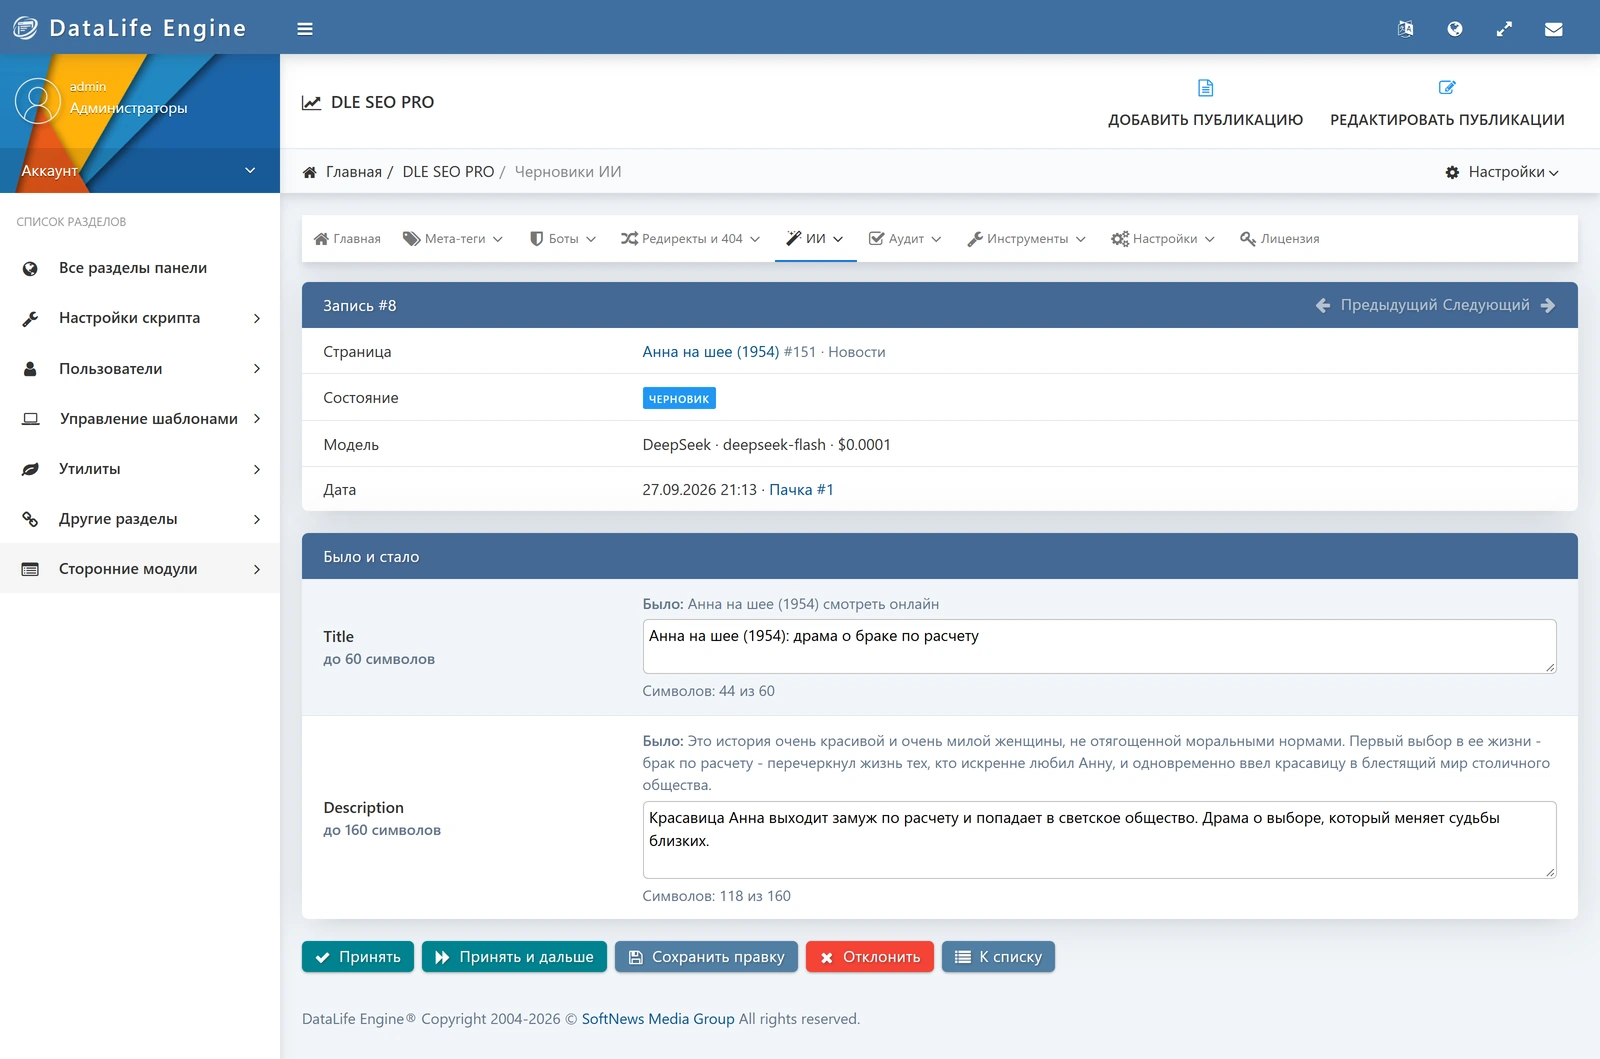Viewport: 1600px width, 1059px height.
Task: Click the DataLife Engine logo
Action: point(130,28)
